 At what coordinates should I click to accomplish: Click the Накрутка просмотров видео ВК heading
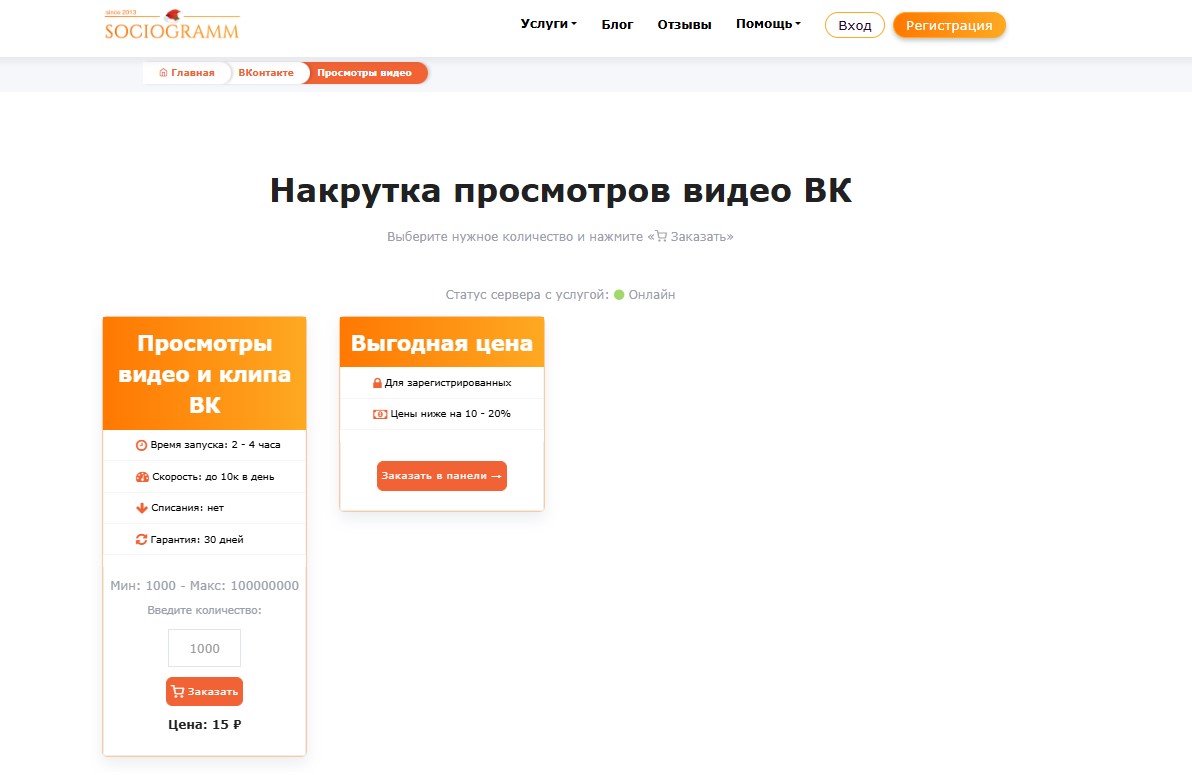click(561, 190)
